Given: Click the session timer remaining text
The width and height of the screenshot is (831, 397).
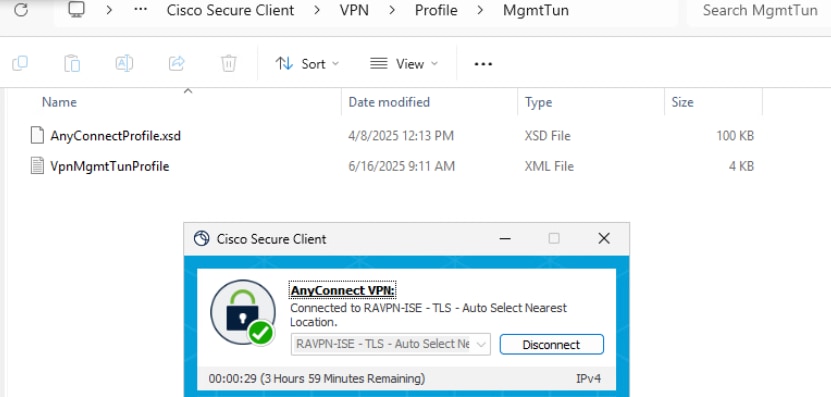Looking at the screenshot, I should 317,379.
